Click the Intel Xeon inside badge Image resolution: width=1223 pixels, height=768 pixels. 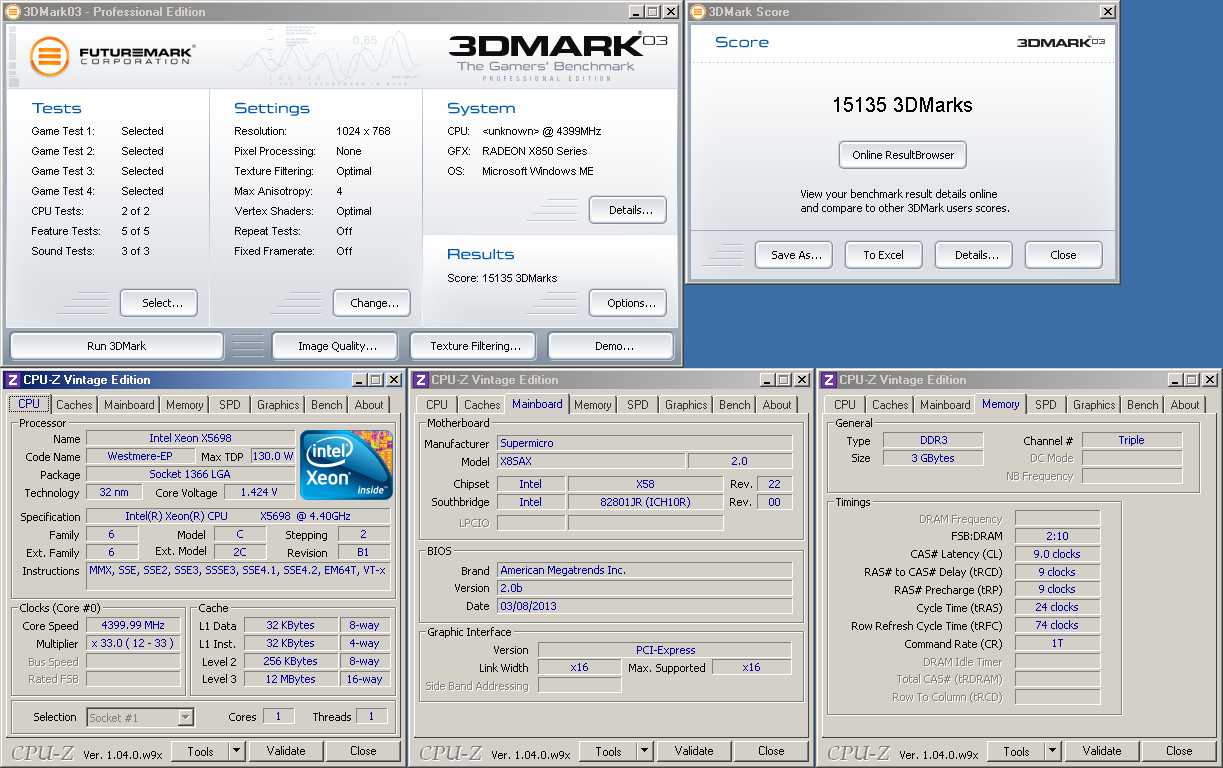[346, 465]
